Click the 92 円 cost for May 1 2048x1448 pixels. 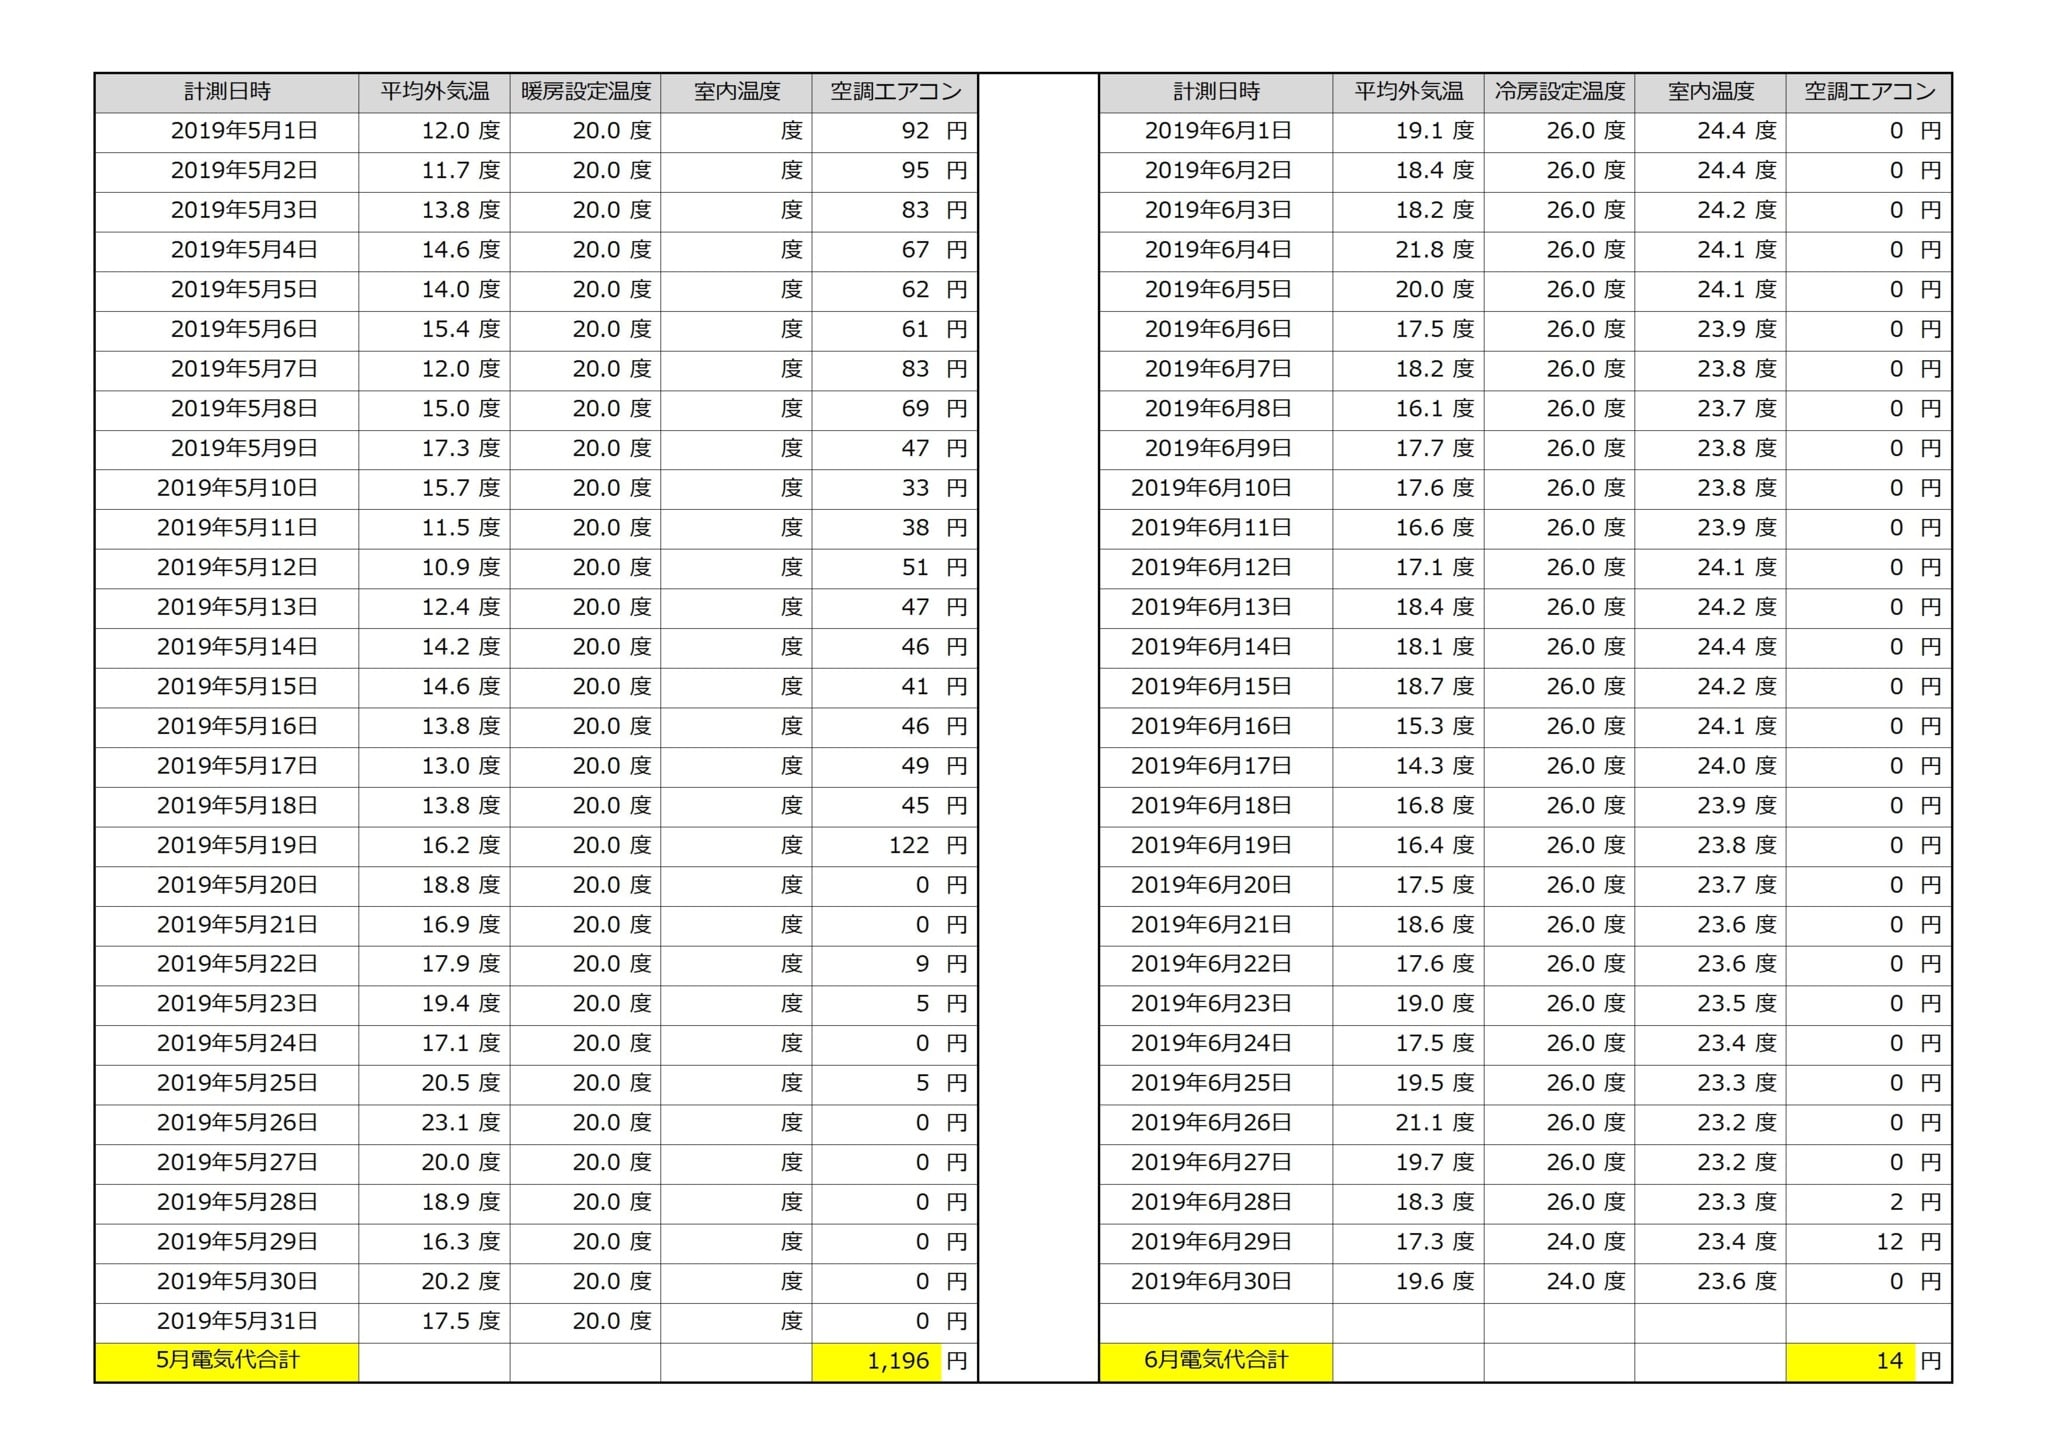pos(894,132)
